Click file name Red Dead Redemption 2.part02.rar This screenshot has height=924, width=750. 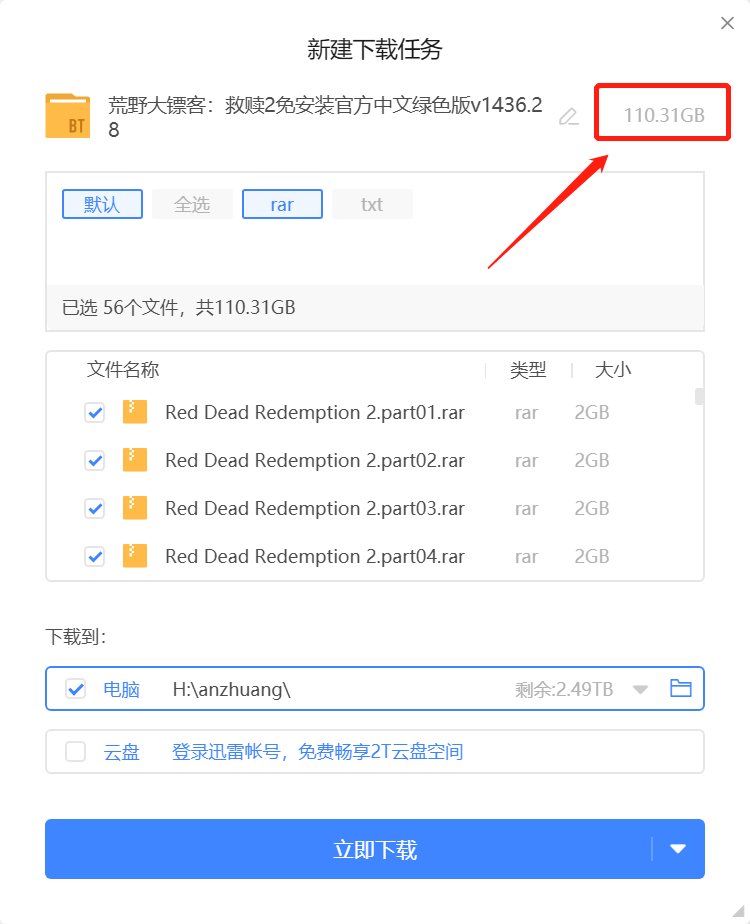point(315,460)
